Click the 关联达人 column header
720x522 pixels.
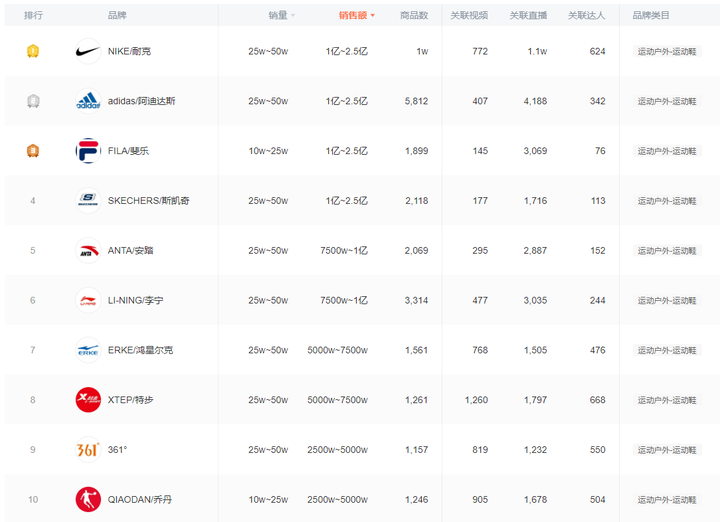(586, 15)
